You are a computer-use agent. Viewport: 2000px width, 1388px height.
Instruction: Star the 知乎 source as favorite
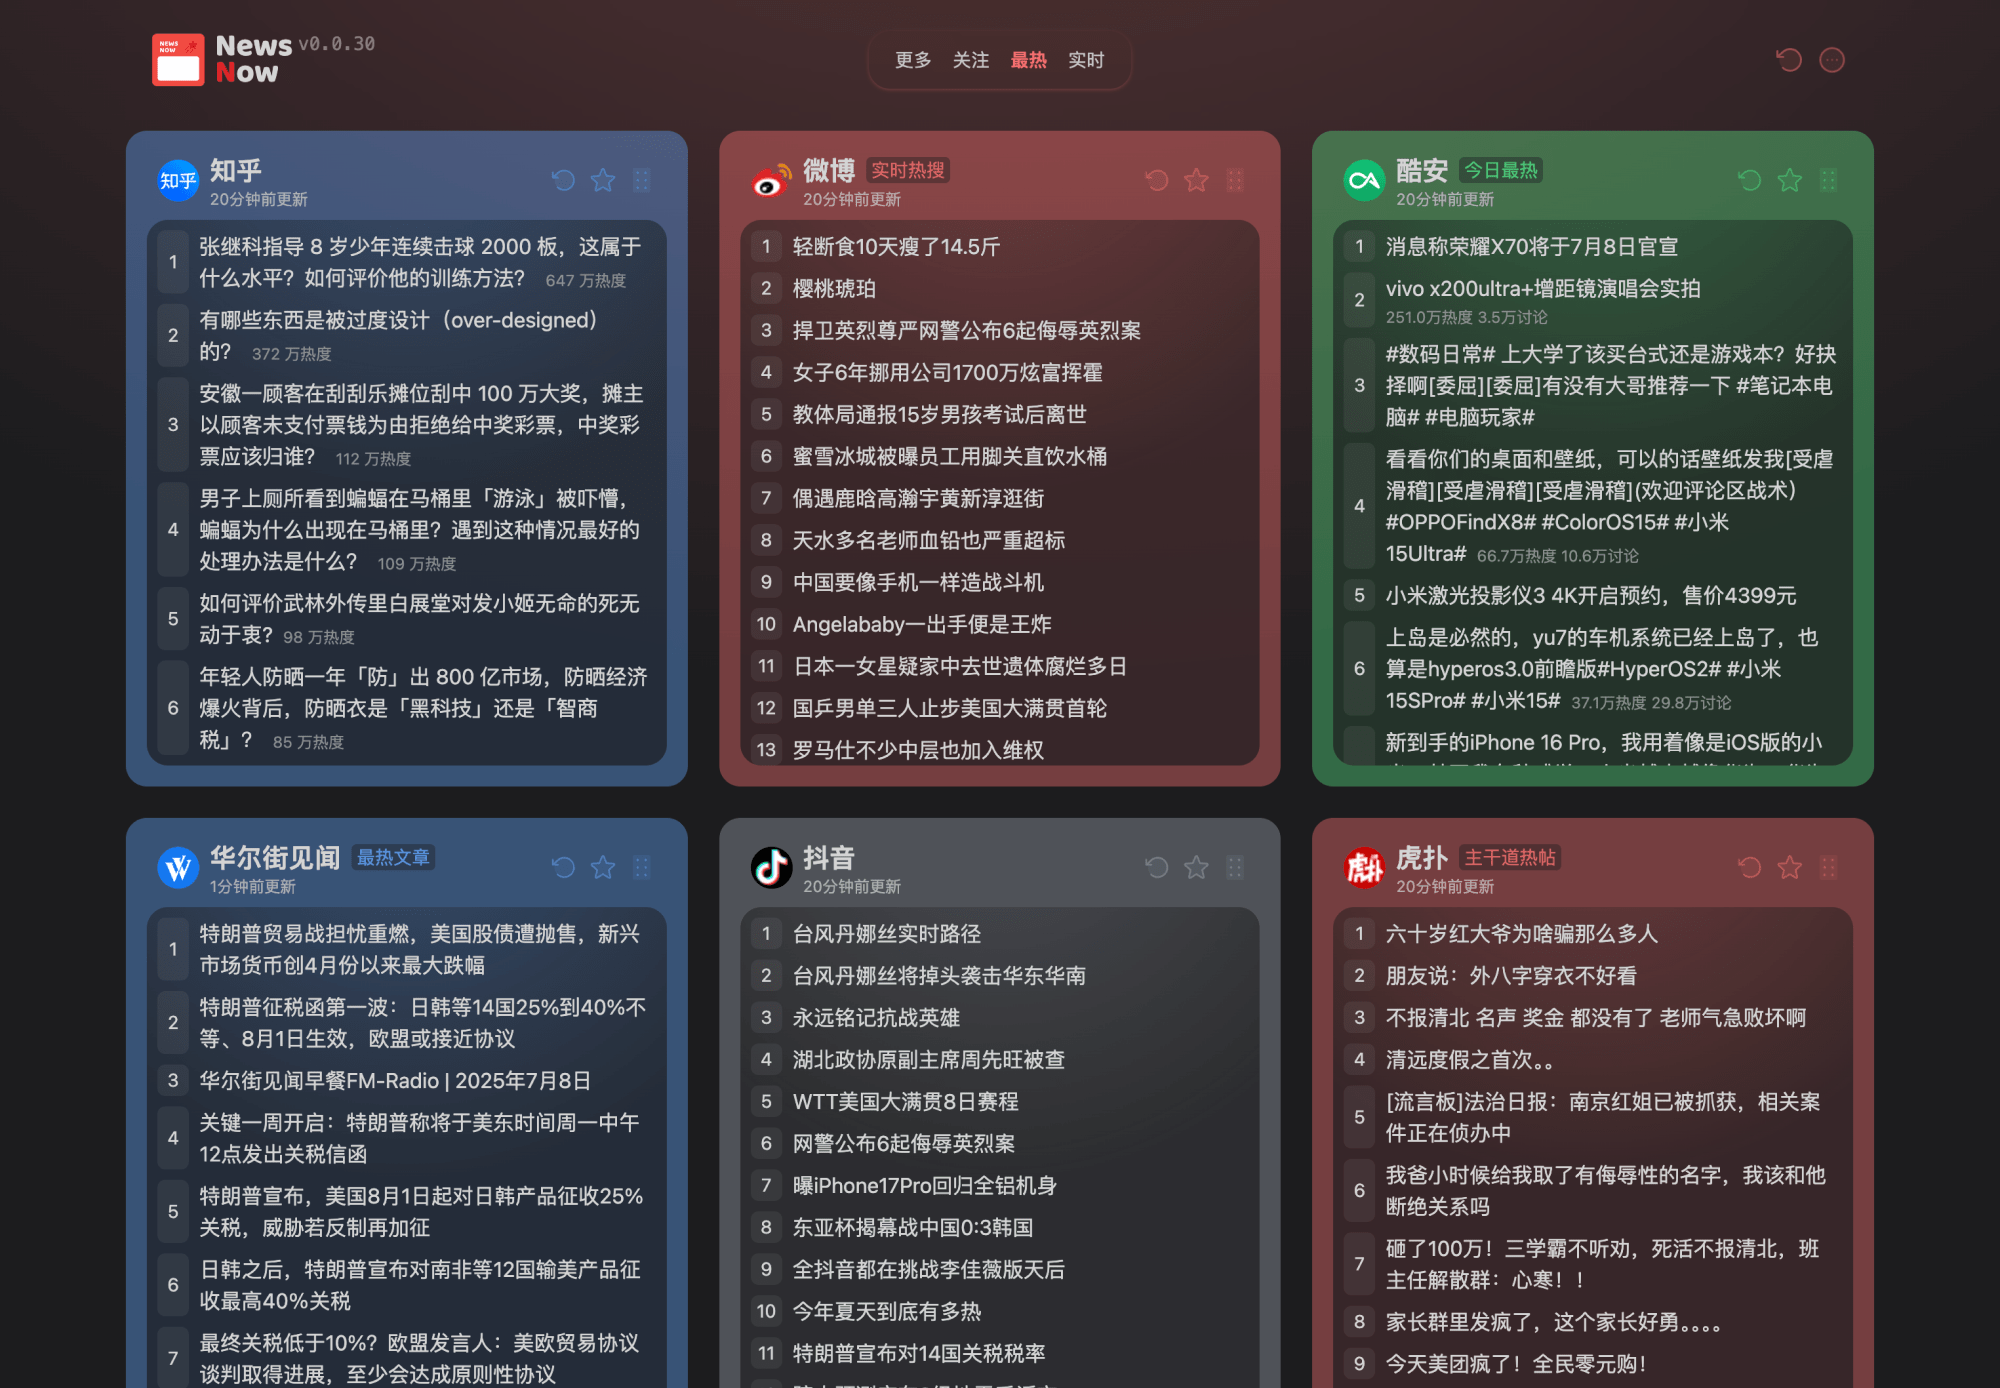(603, 180)
